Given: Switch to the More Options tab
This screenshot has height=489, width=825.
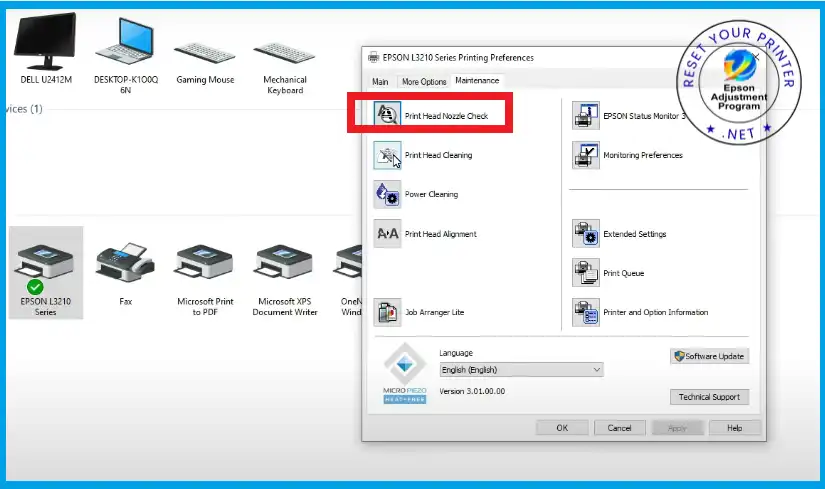Looking at the screenshot, I should (424, 82).
